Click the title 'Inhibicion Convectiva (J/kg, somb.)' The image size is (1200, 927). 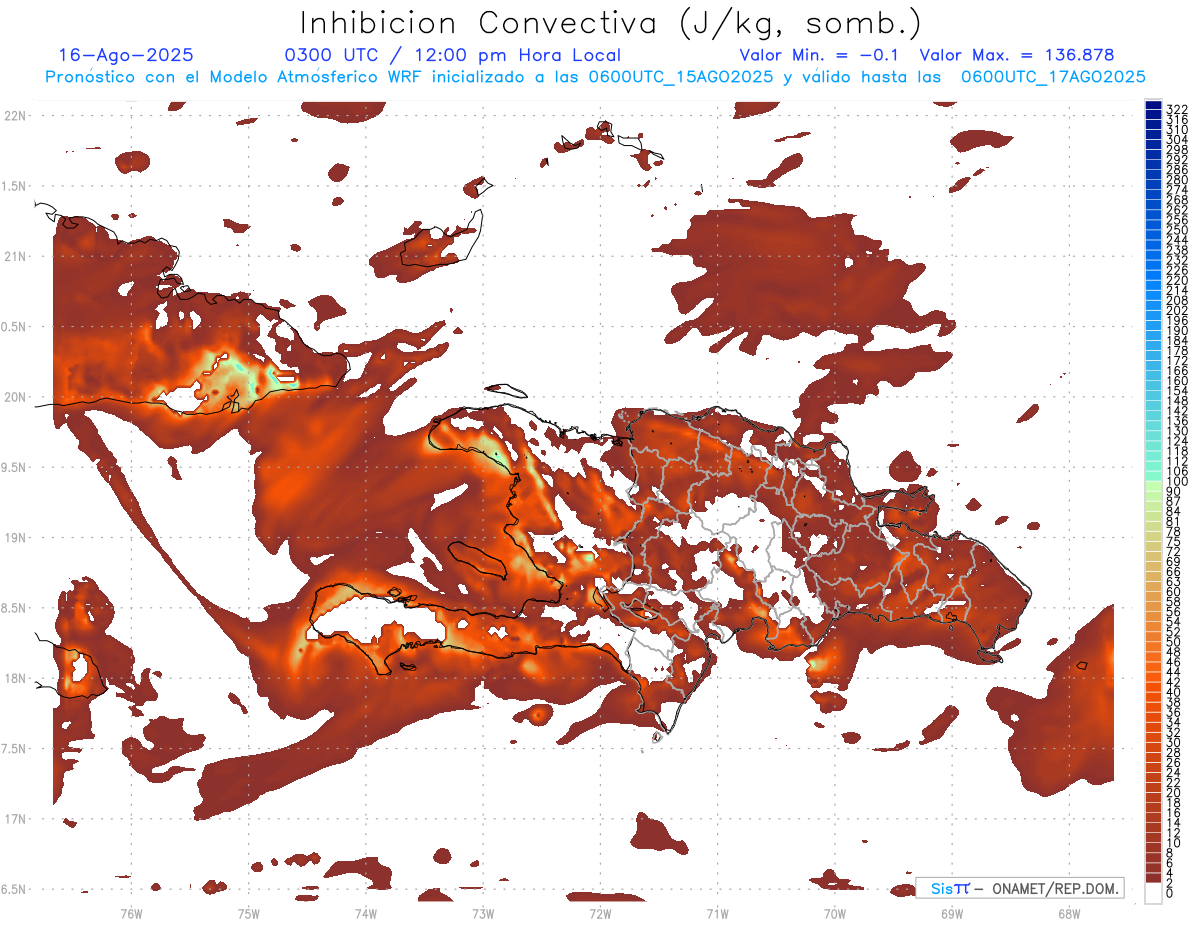click(611, 23)
